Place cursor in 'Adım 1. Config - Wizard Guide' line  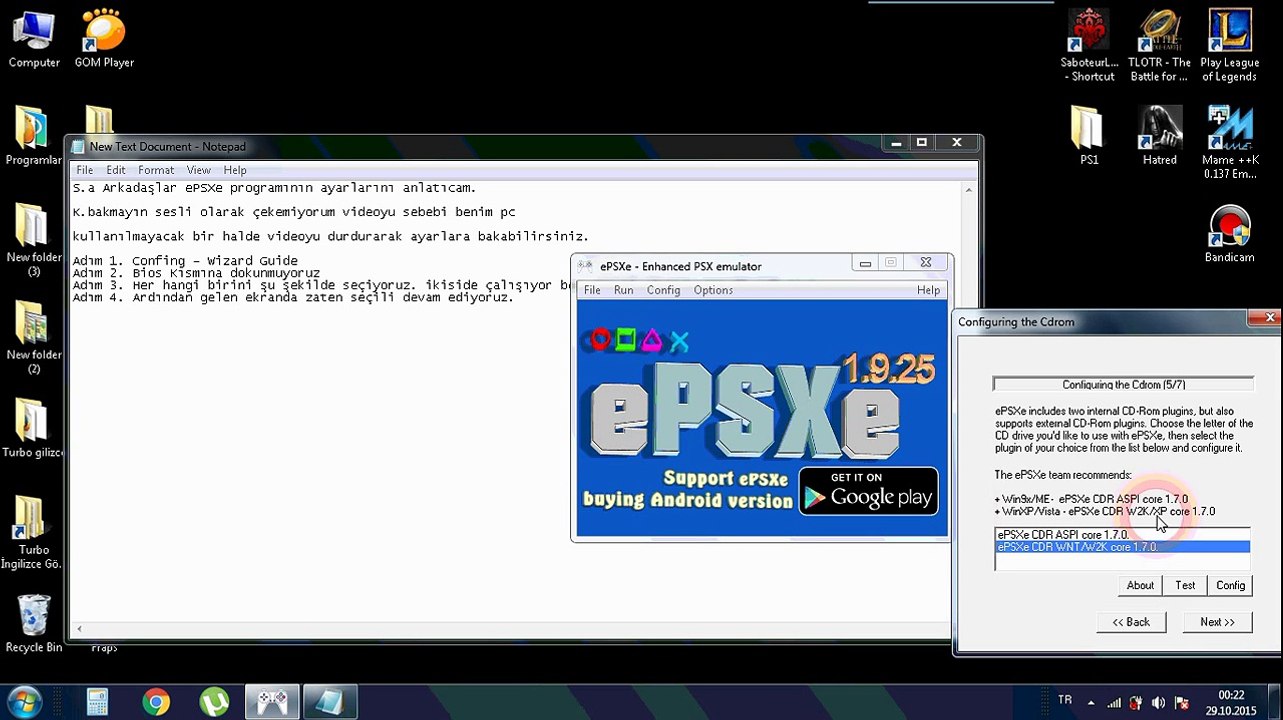pos(185,261)
